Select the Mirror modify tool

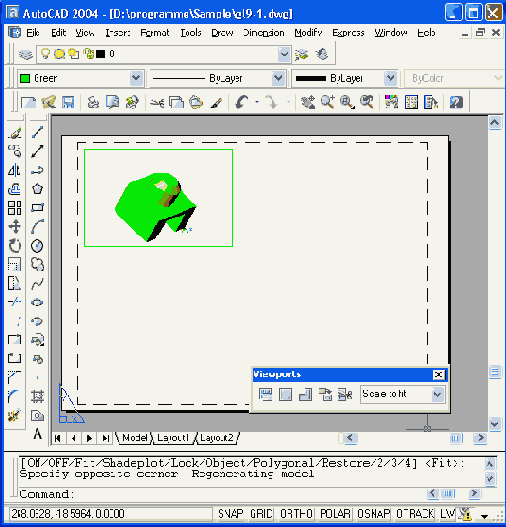[x=14, y=170]
